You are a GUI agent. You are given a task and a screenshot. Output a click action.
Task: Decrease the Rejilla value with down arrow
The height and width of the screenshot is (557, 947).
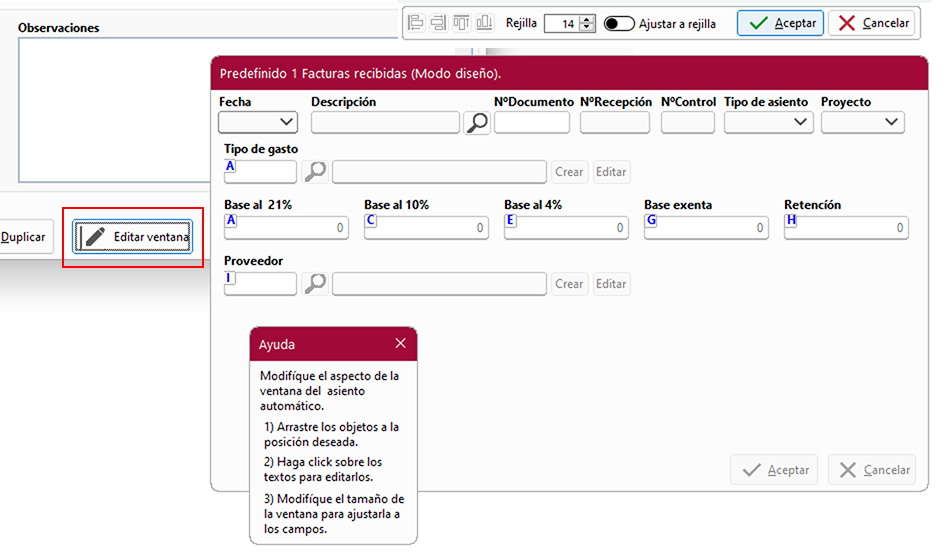tap(587, 28)
